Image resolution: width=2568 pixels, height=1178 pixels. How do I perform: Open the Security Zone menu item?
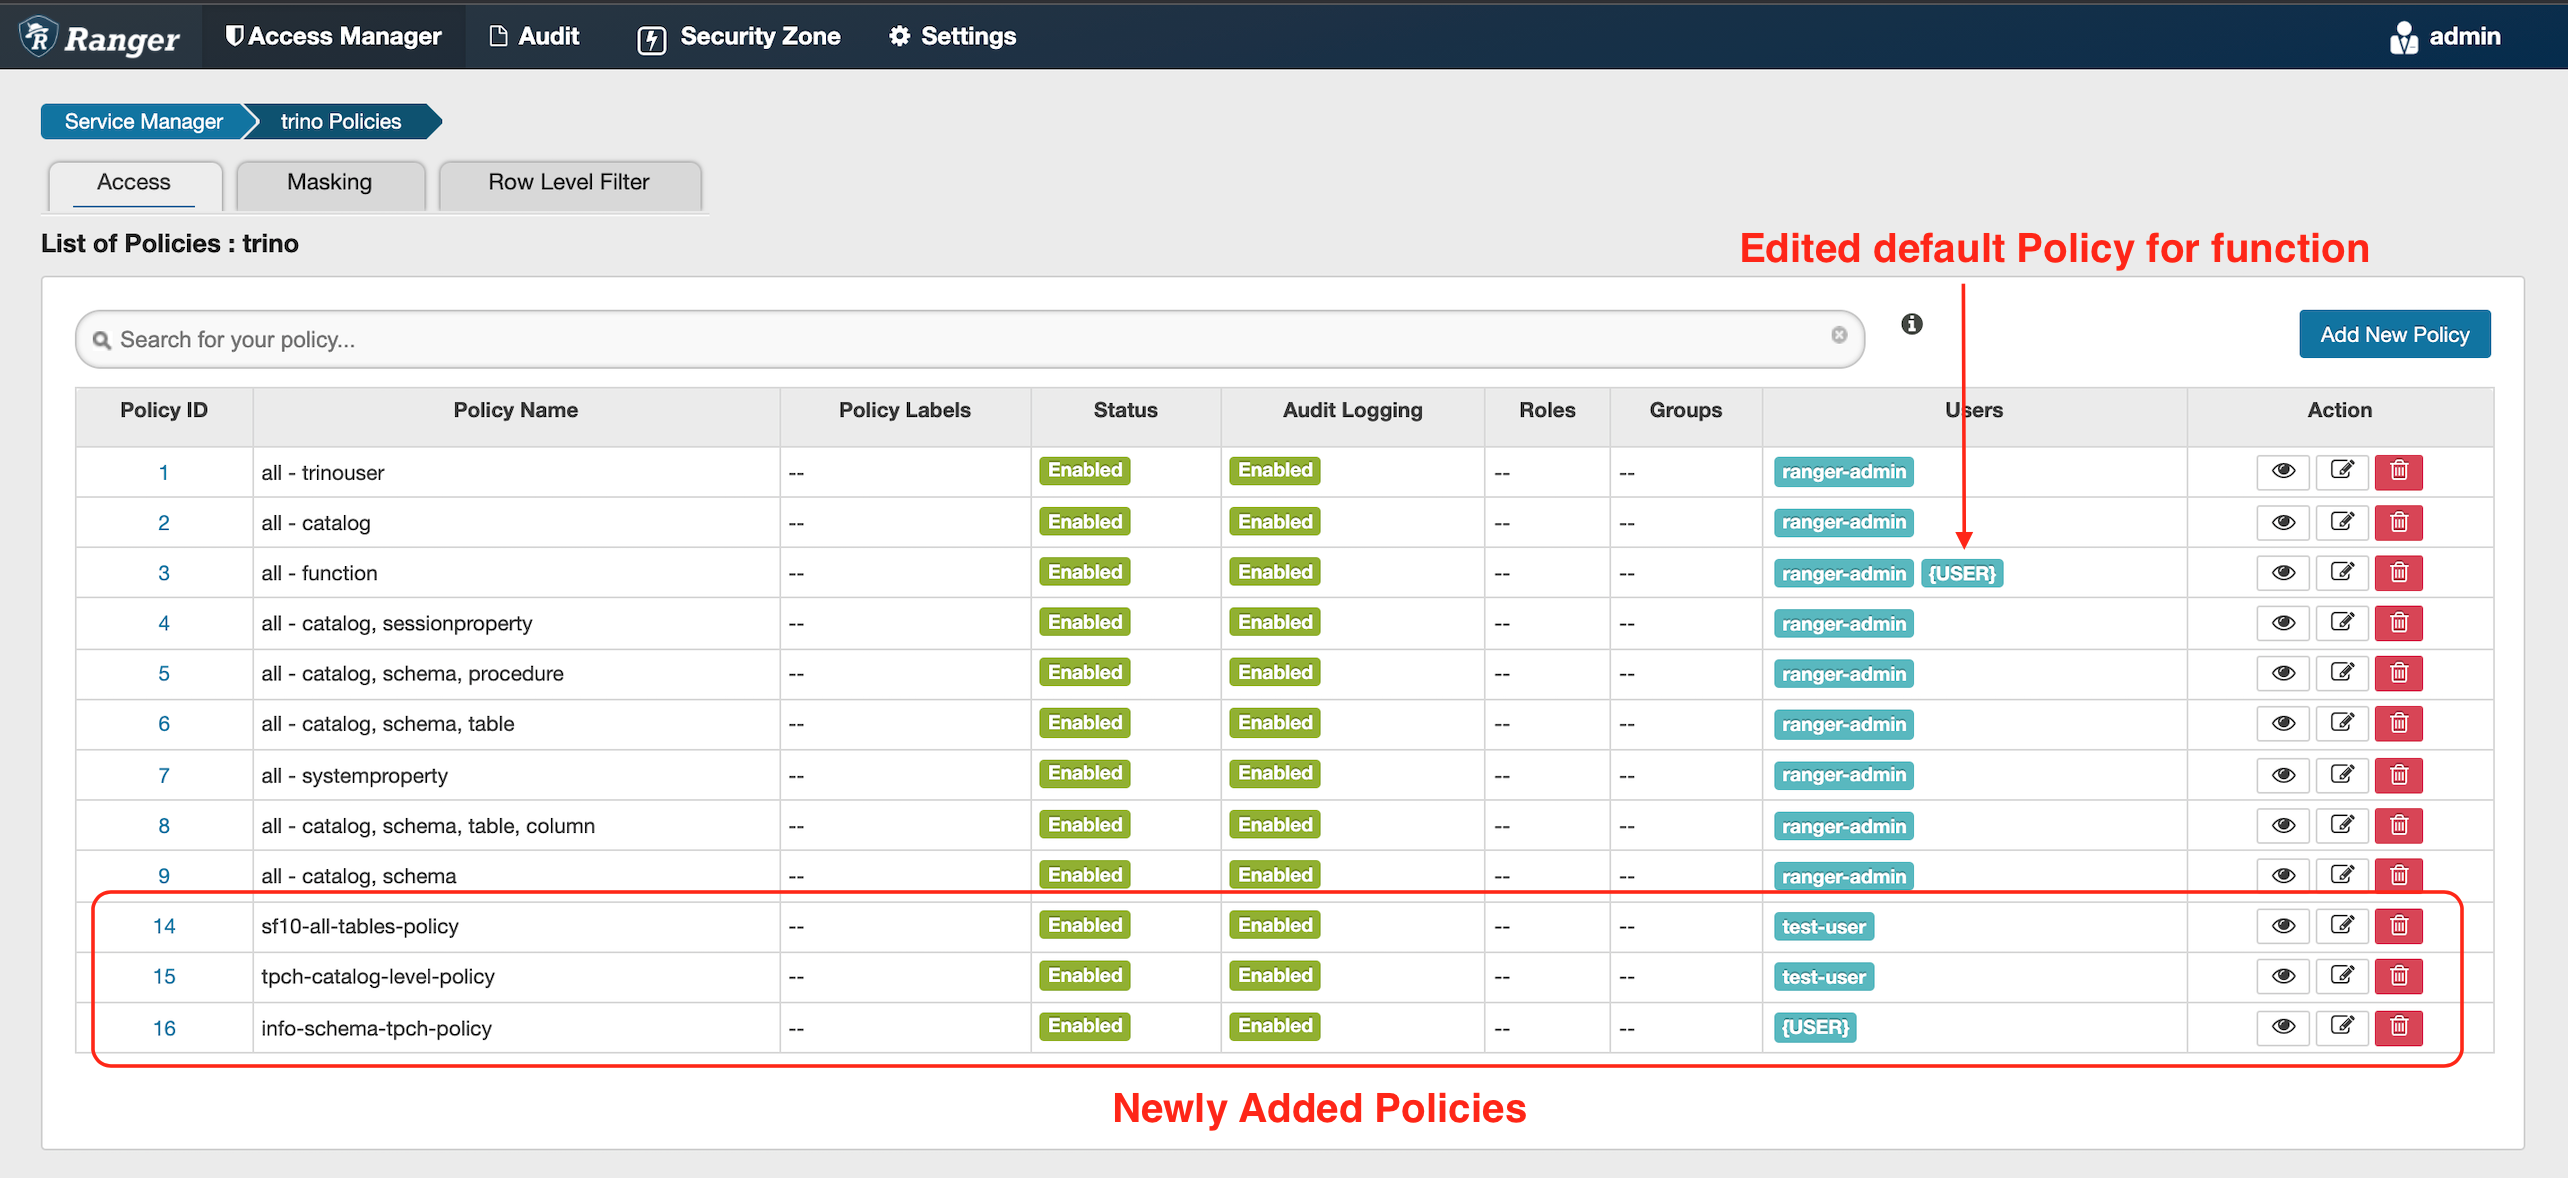coord(739,36)
